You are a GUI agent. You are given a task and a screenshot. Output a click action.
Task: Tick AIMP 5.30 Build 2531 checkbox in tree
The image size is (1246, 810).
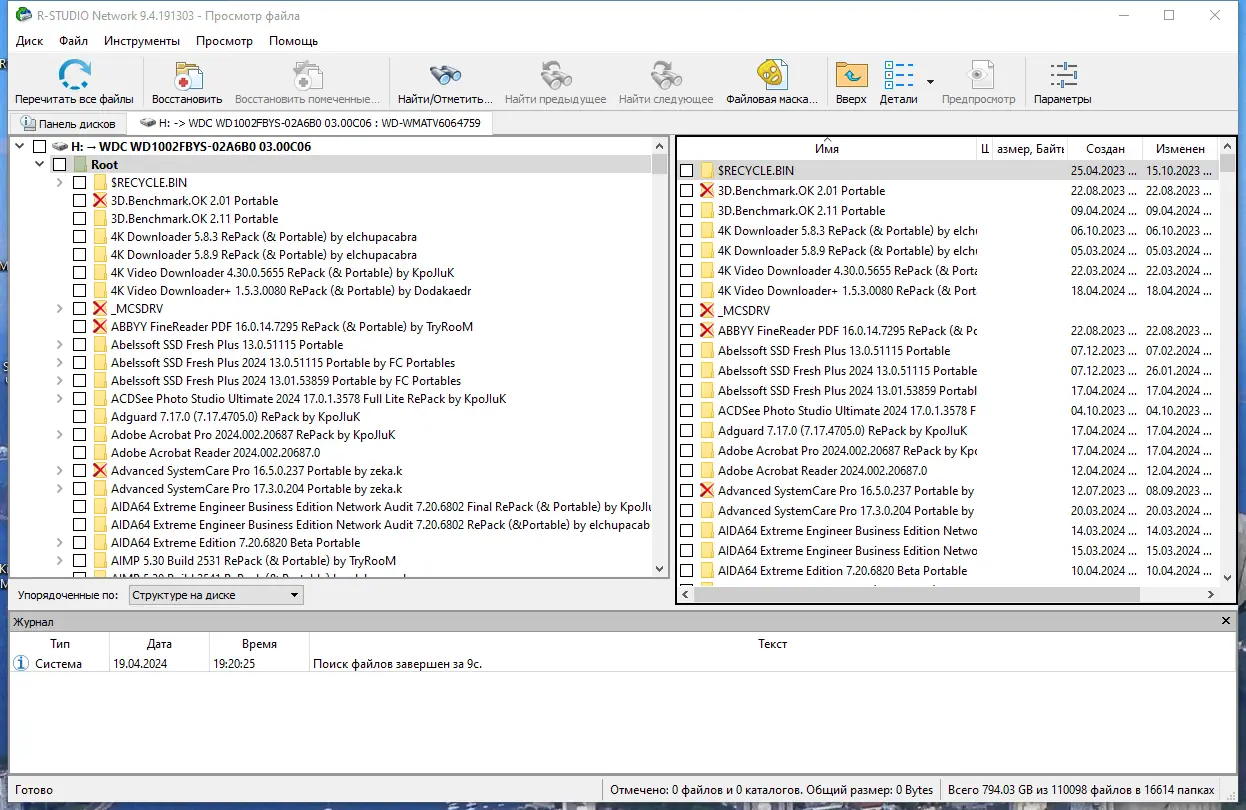[79, 561]
